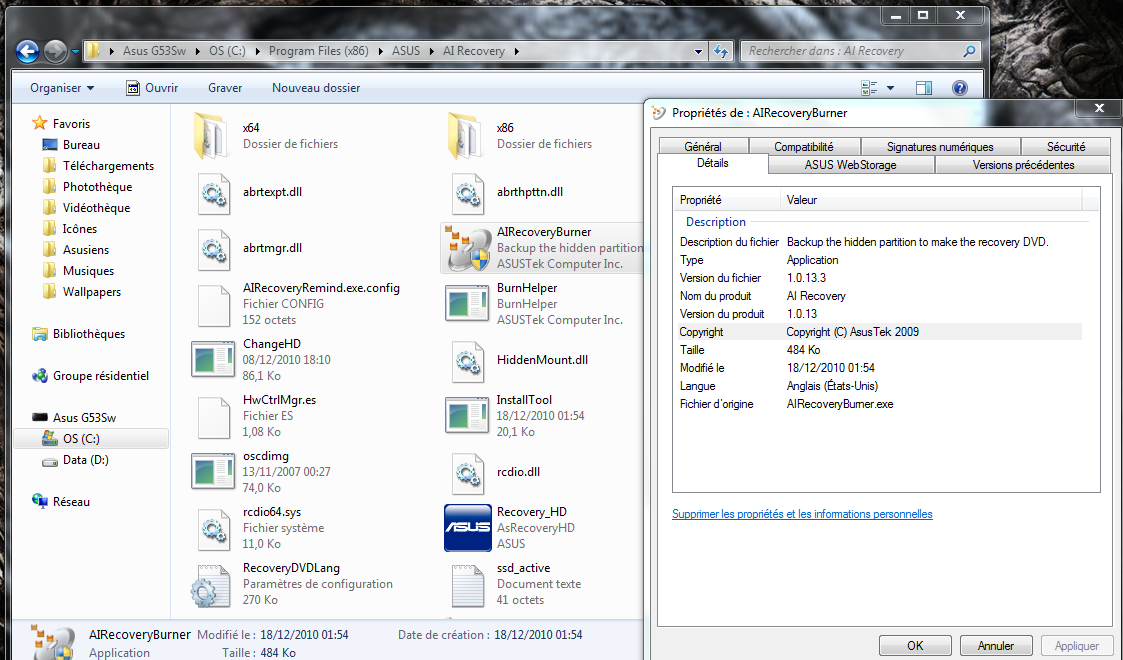
Task: Toggle the preview pane icon
Action: click(x=924, y=88)
